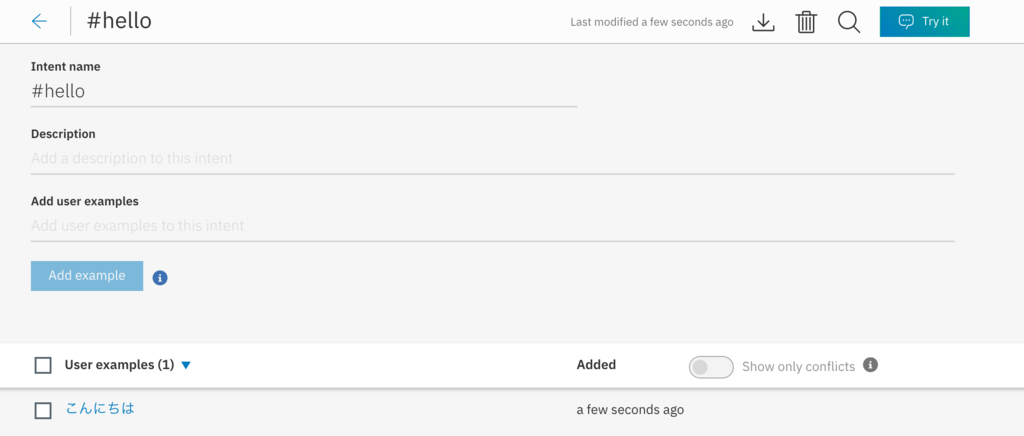Click into the Description field
This screenshot has height=436, width=1024.
(492, 158)
